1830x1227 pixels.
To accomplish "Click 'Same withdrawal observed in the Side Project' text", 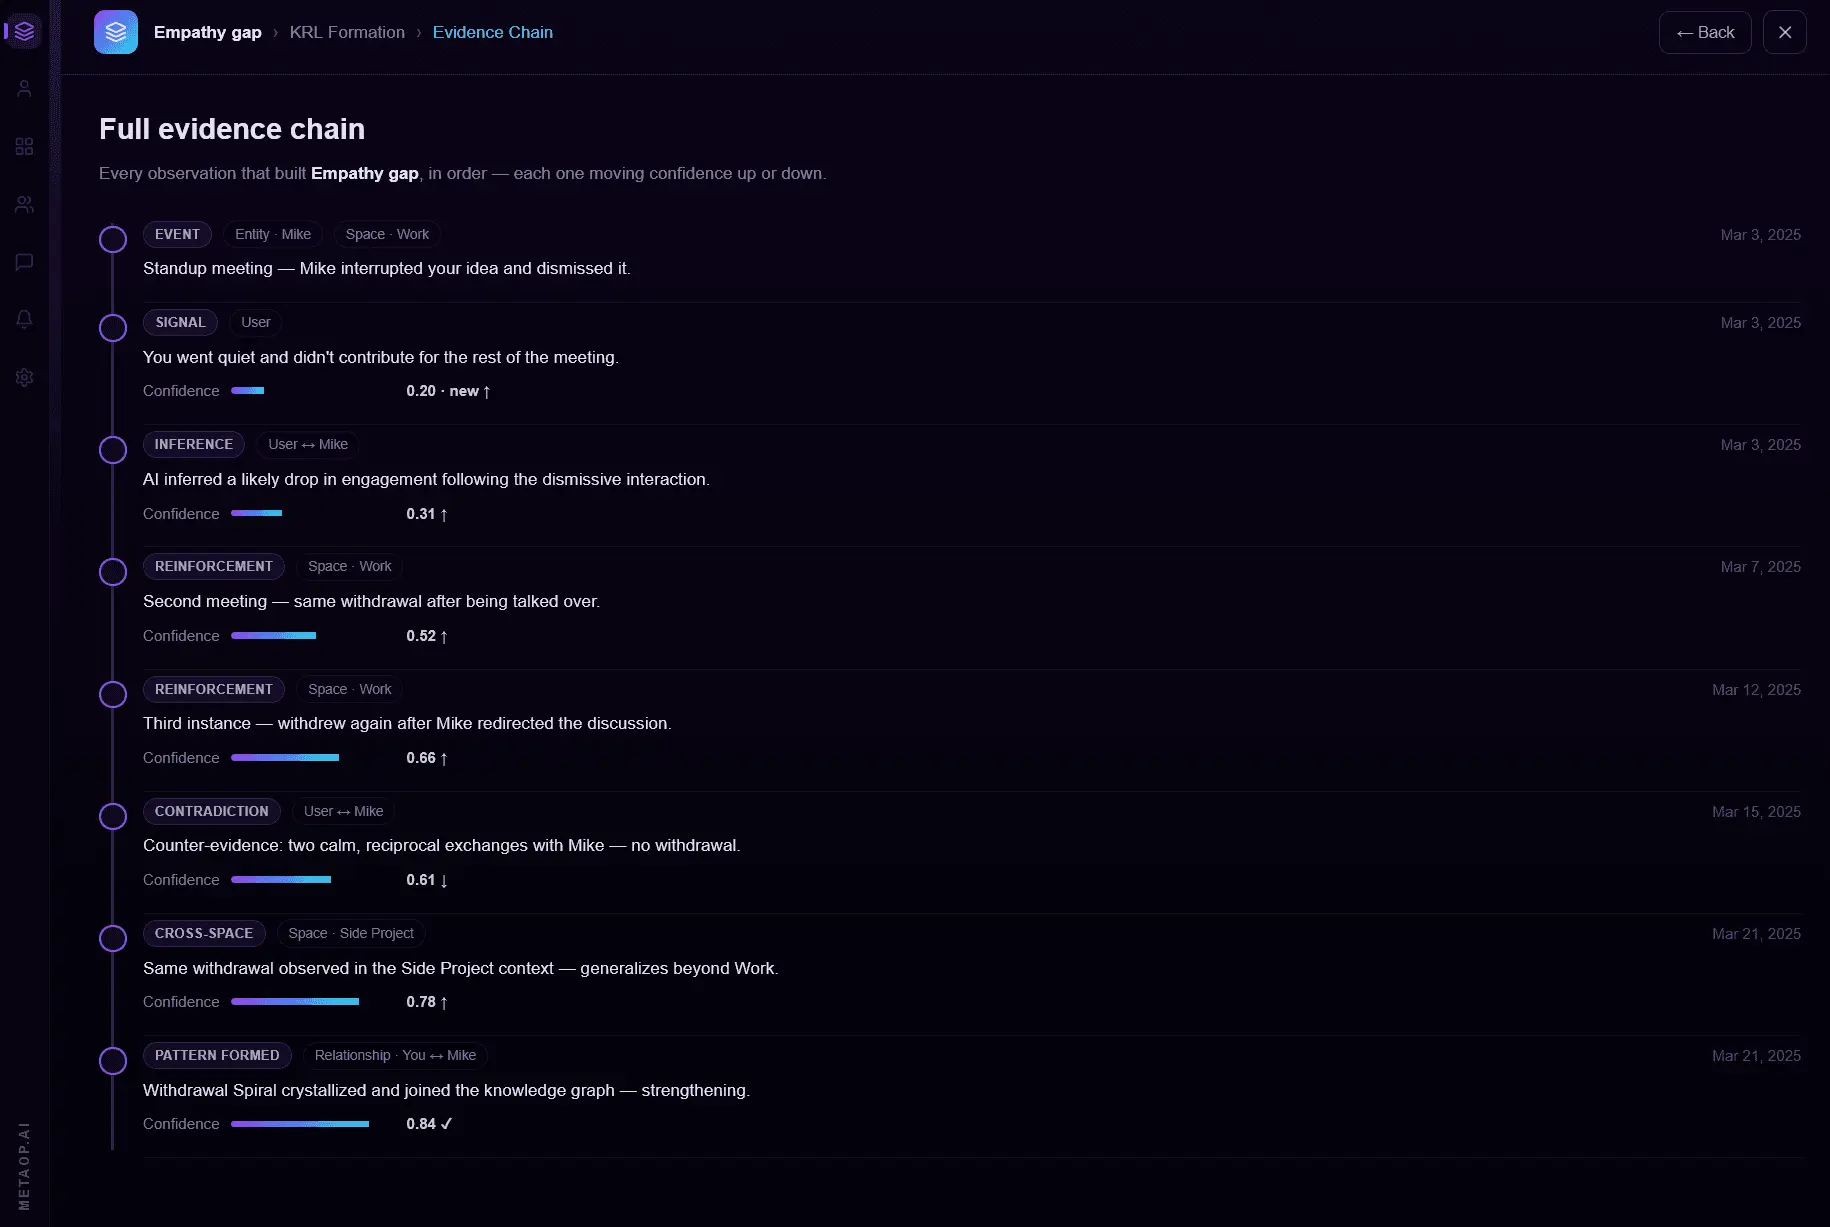I will coord(461,968).
